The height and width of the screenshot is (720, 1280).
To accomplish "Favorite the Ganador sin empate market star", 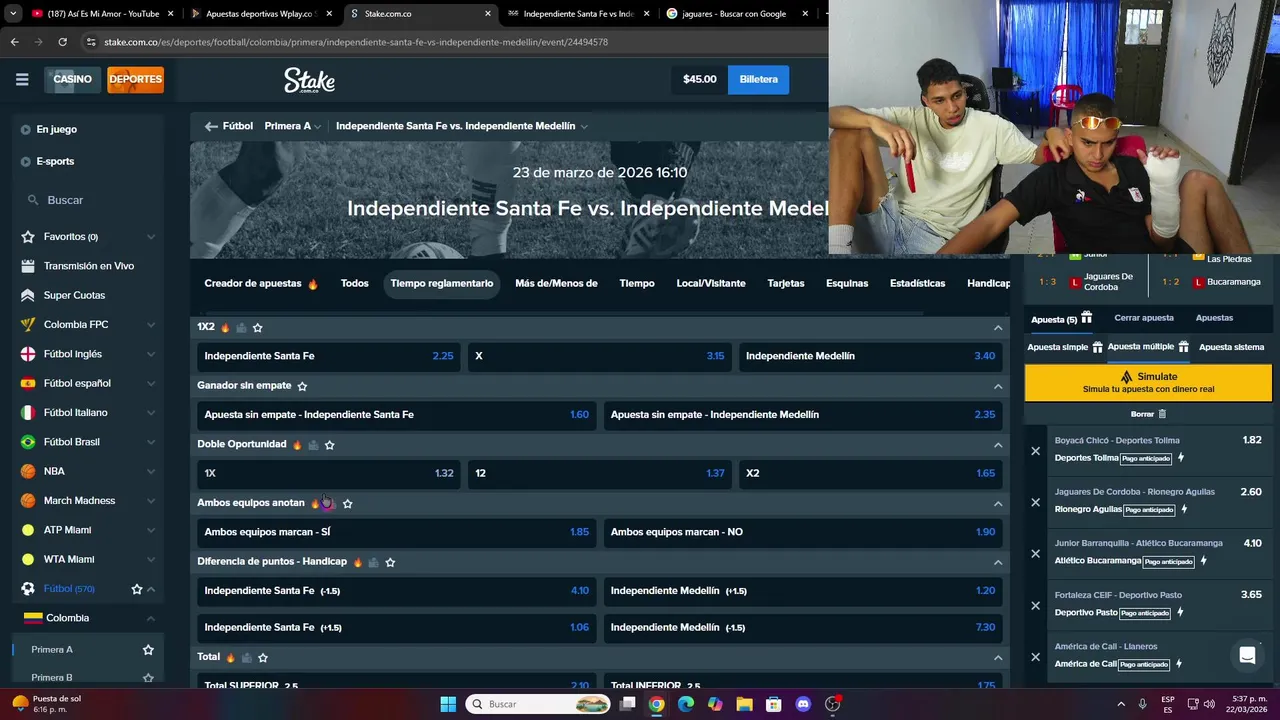I will point(302,386).
